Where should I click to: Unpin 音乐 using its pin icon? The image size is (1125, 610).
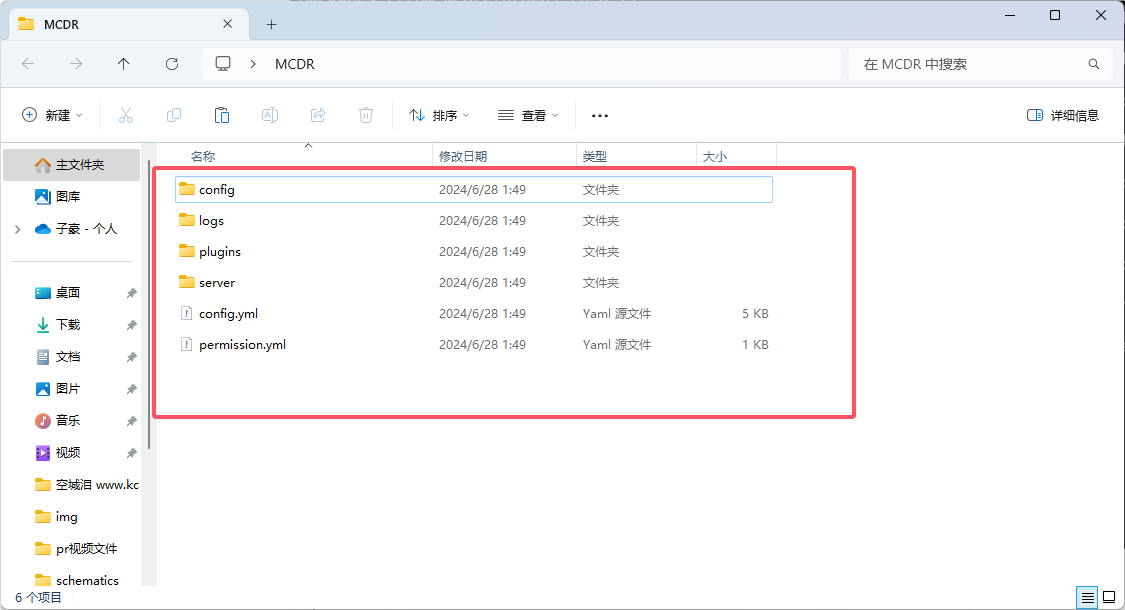131,421
